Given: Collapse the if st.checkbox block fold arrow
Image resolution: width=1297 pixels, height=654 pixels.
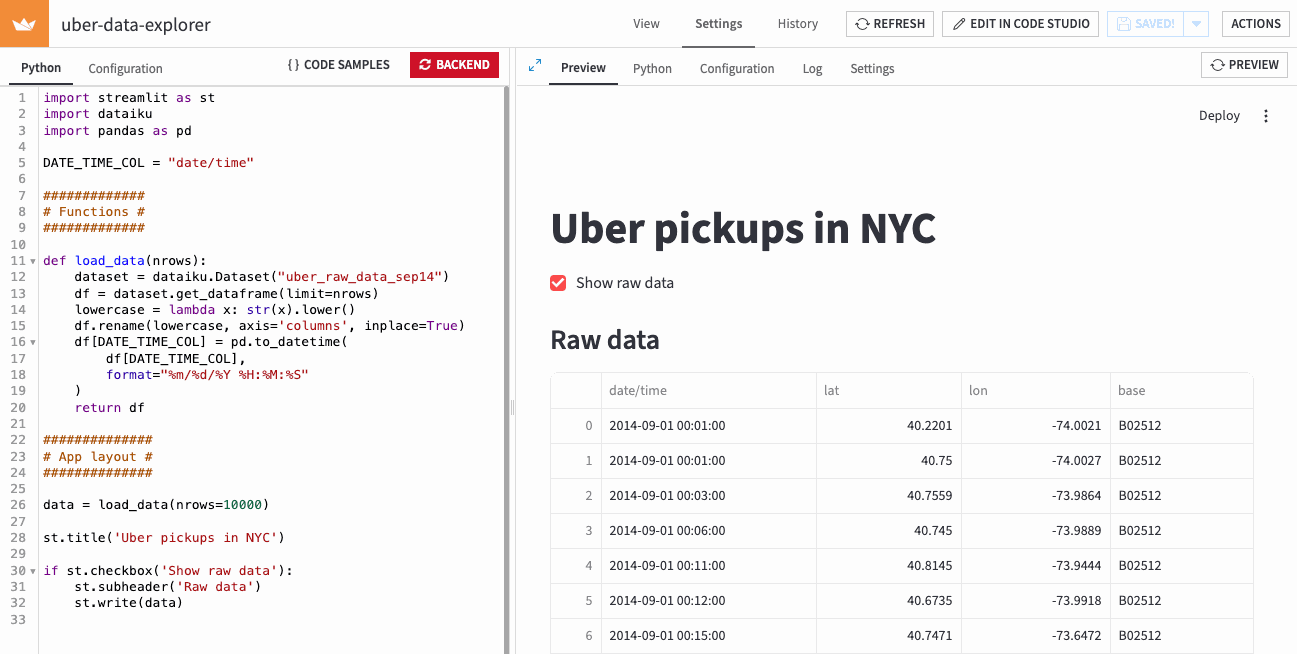Looking at the screenshot, I should [34, 571].
